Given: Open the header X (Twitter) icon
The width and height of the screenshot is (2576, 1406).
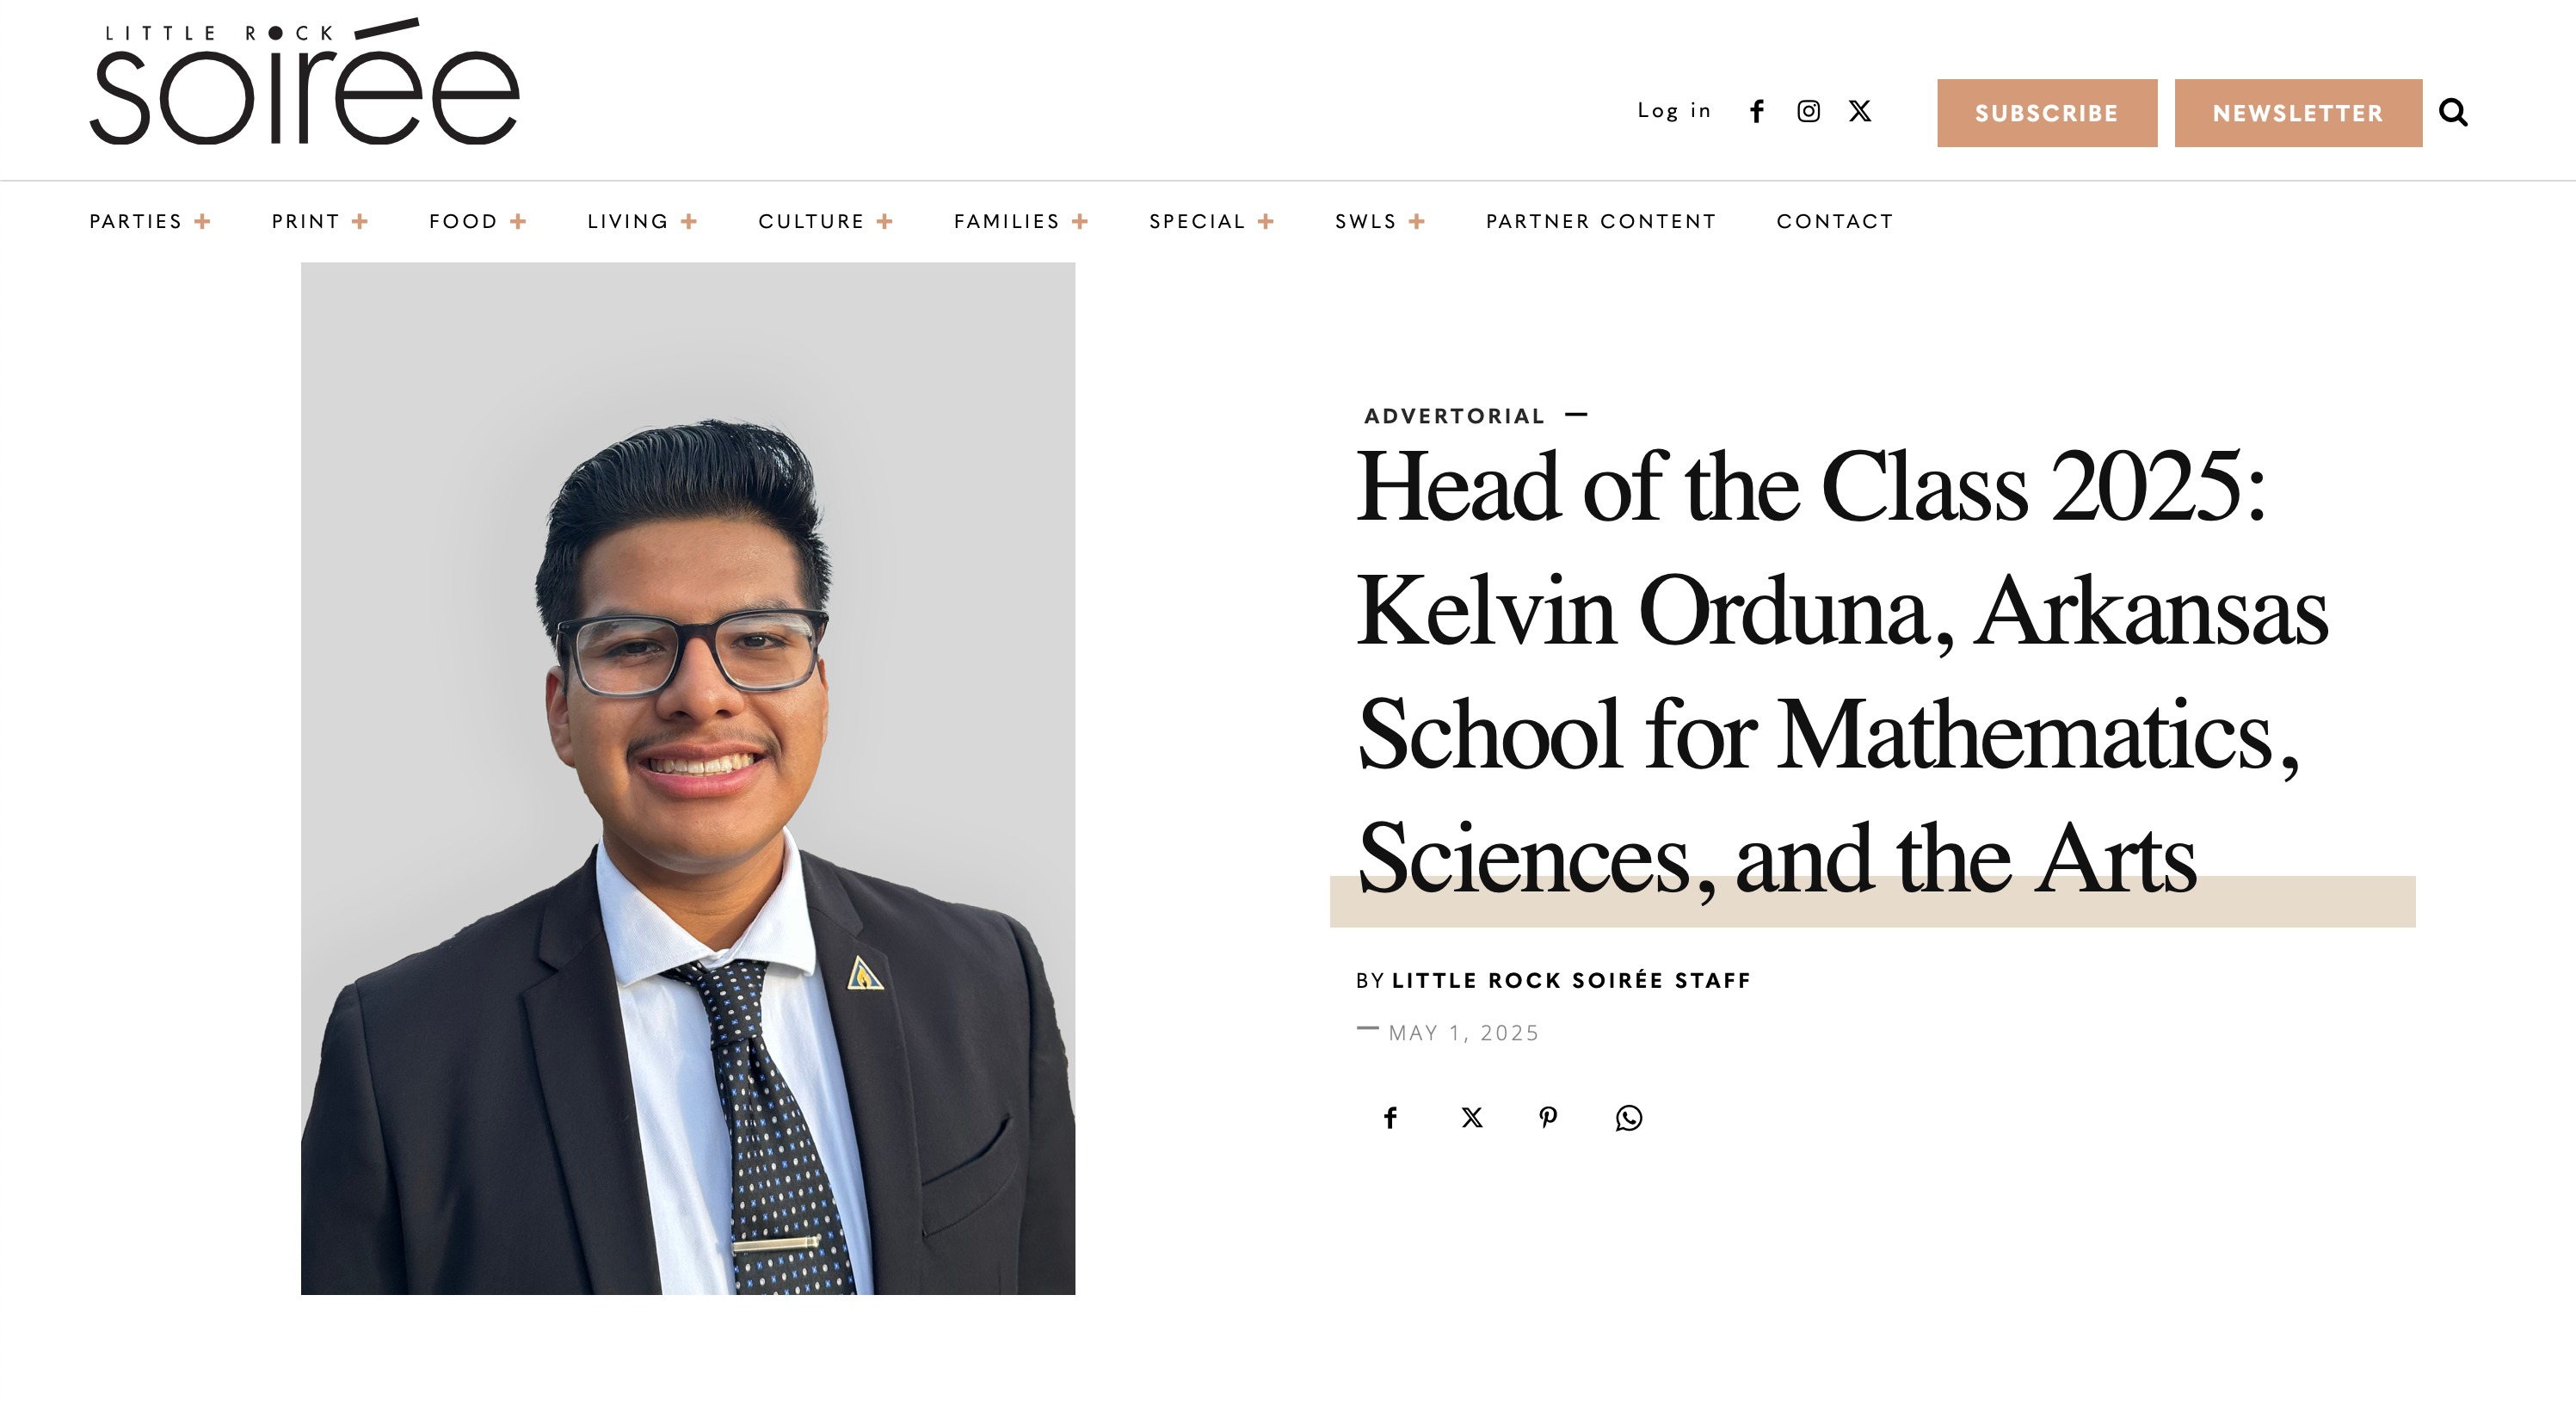Looking at the screenshot, I should [1860, 111].
